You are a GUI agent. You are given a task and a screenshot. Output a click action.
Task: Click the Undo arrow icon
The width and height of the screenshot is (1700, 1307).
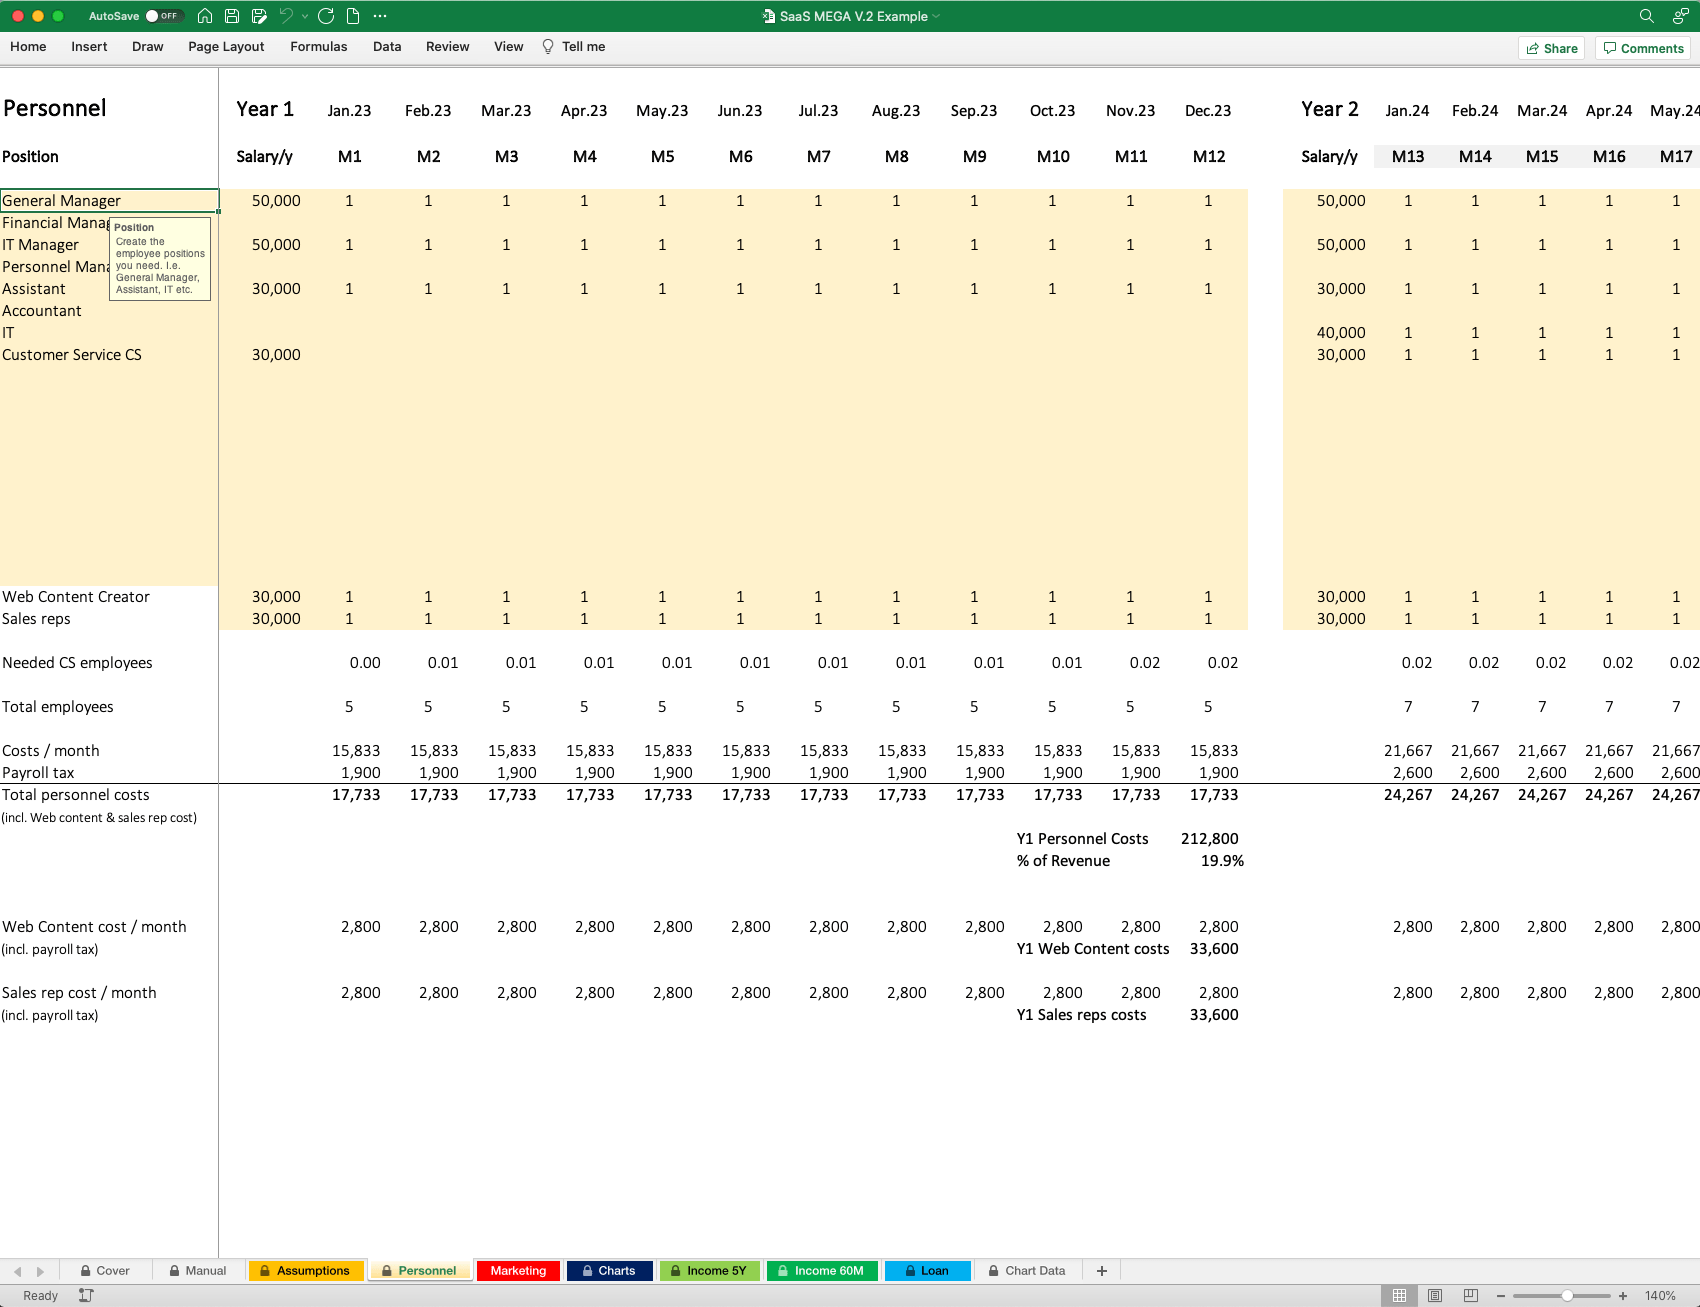tap(287, 16)
